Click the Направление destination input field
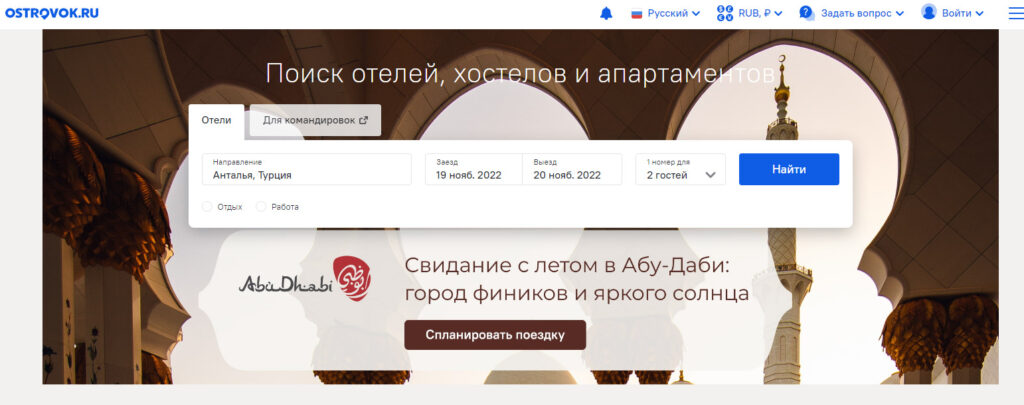Viewport: 1024px width, 405px height. 307,169
